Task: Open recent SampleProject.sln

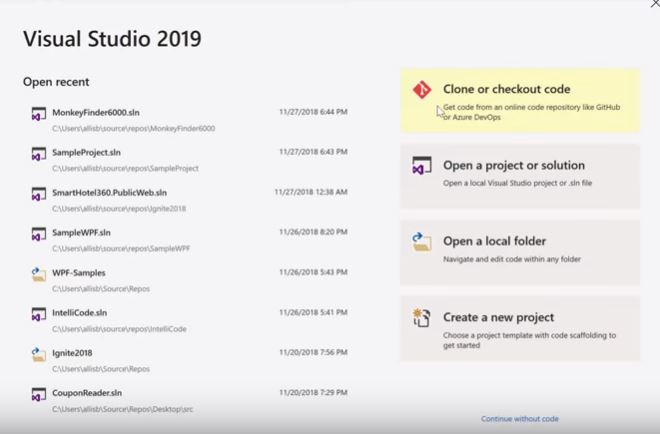Action: tap(188, 160)
